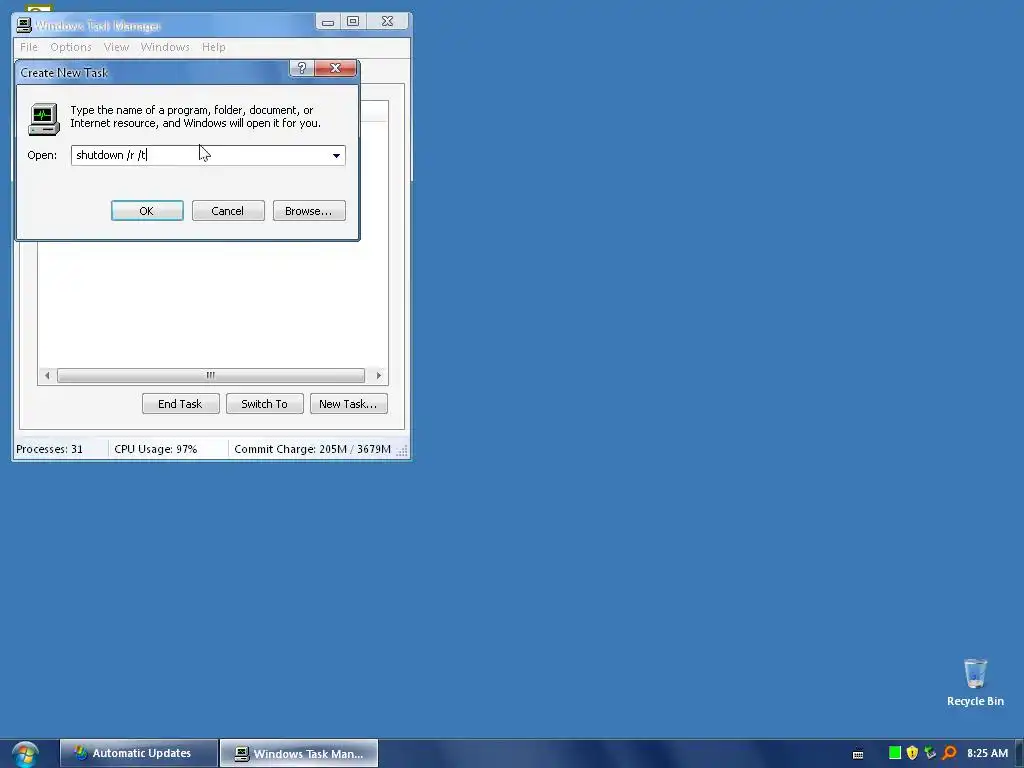Click the 8:25 AM taskbar clock
Image resolution: width=1024 pixels, height=768 pixels.
click(987, 753)
